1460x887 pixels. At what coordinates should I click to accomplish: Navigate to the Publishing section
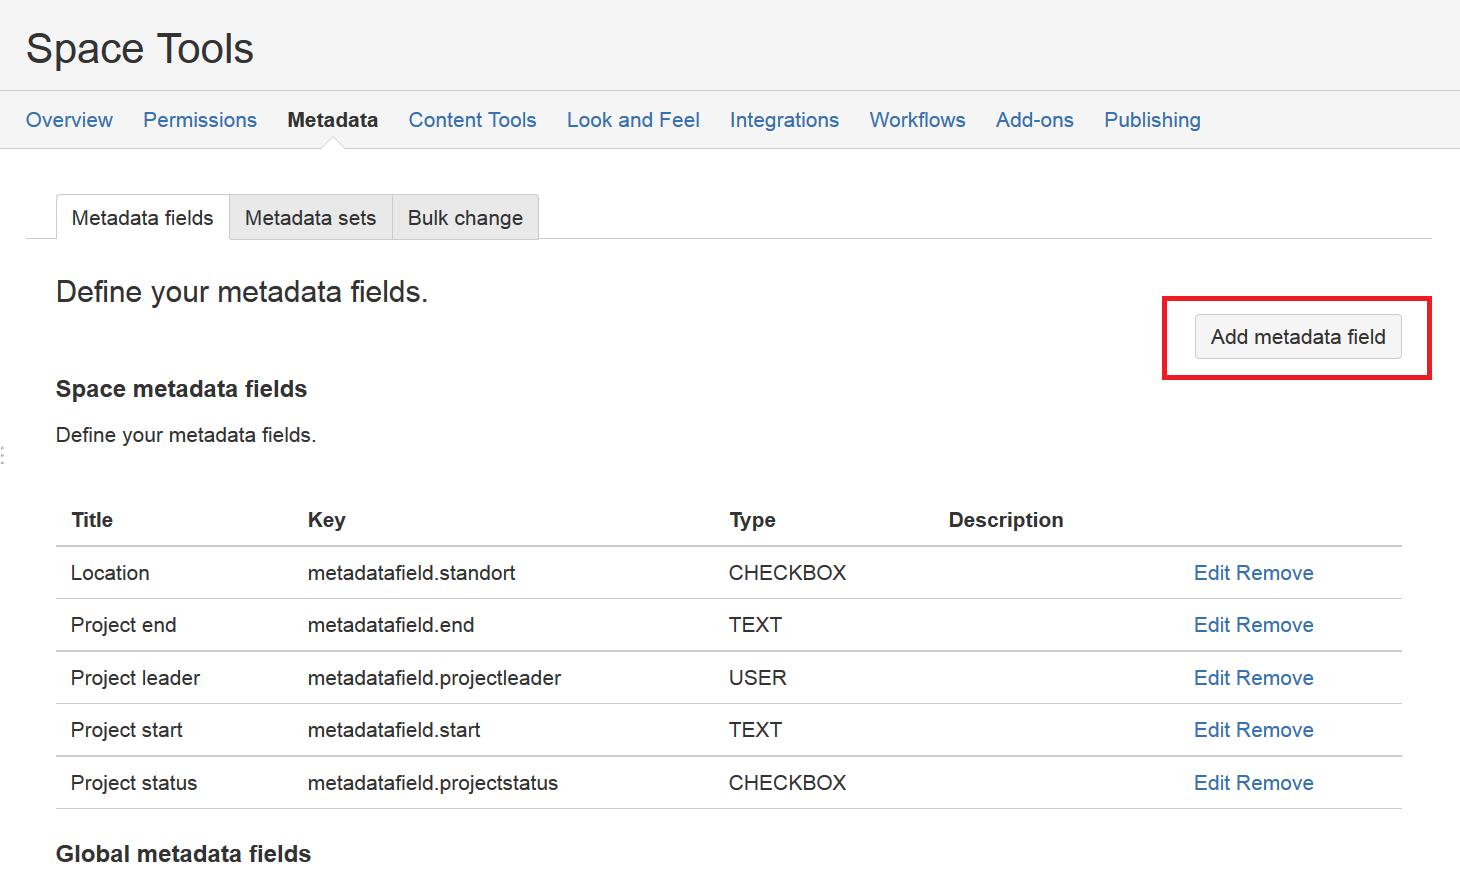(1152, 119)
